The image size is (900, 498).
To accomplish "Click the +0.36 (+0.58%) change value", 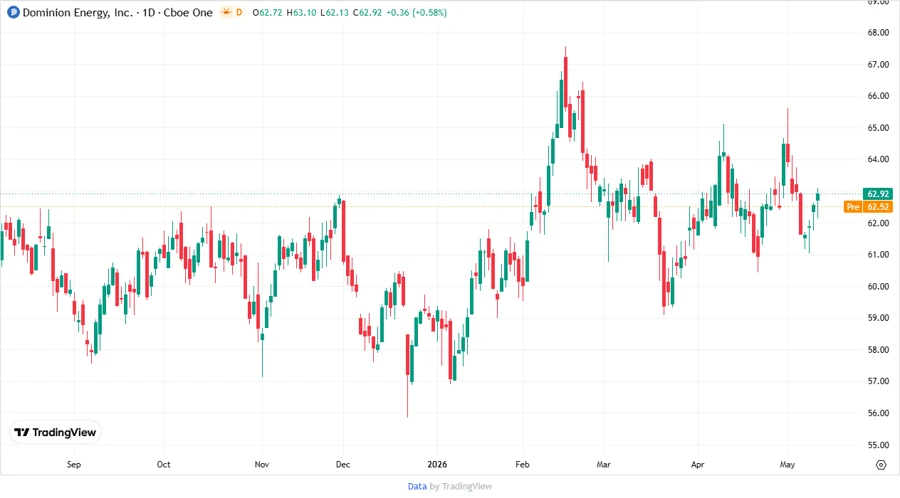I will click(x=417, y=12).
